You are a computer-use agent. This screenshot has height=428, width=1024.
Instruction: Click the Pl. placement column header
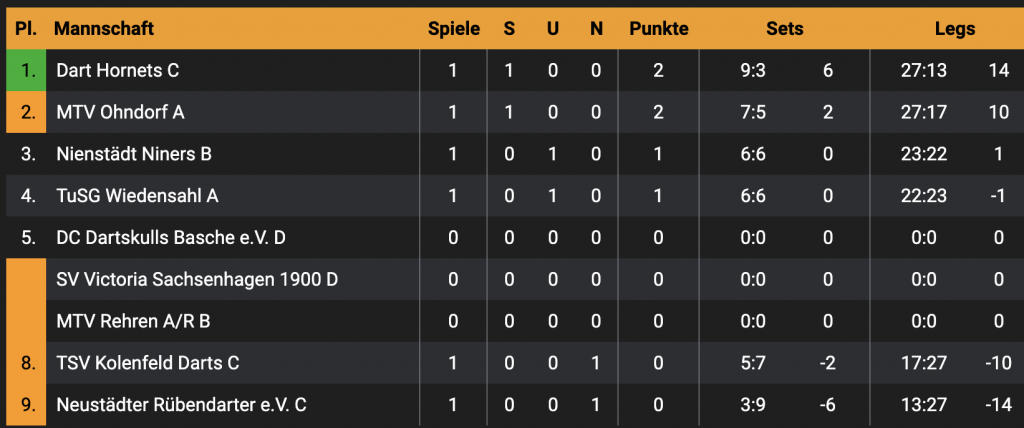pos(27,29)
